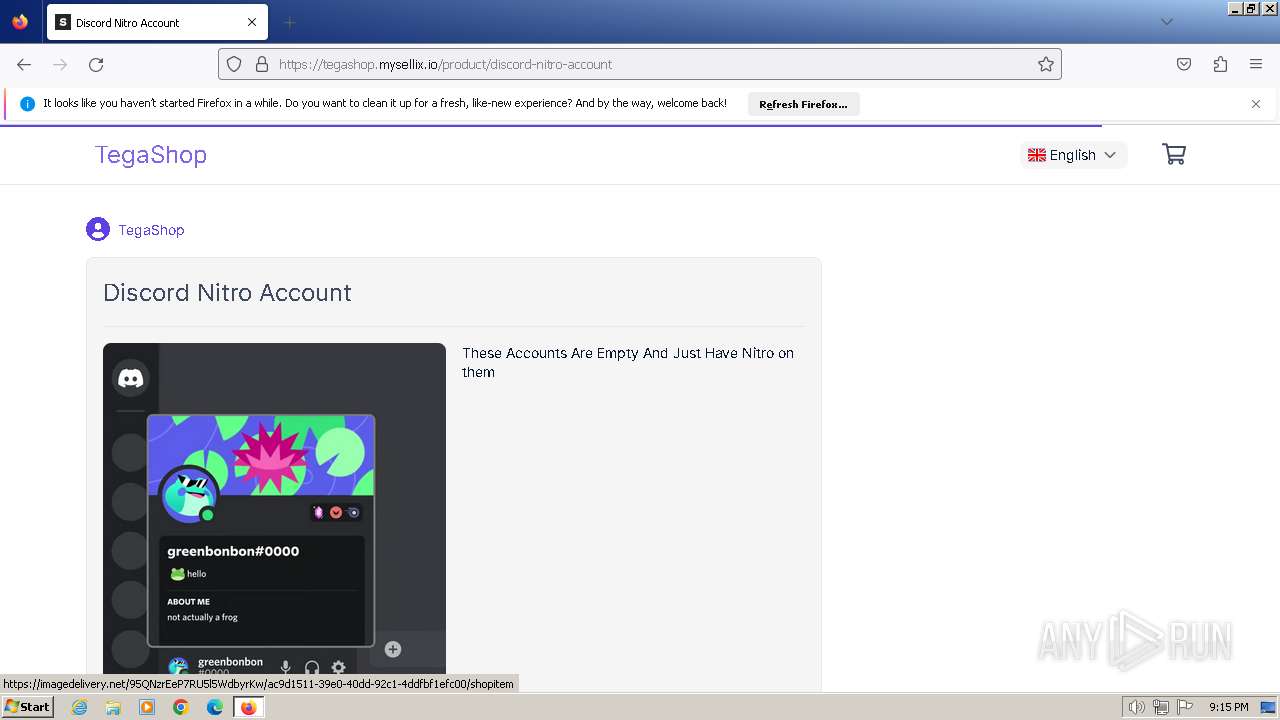Click the TegaShop seller avatar icon
1280x720 pixels.
98,230
